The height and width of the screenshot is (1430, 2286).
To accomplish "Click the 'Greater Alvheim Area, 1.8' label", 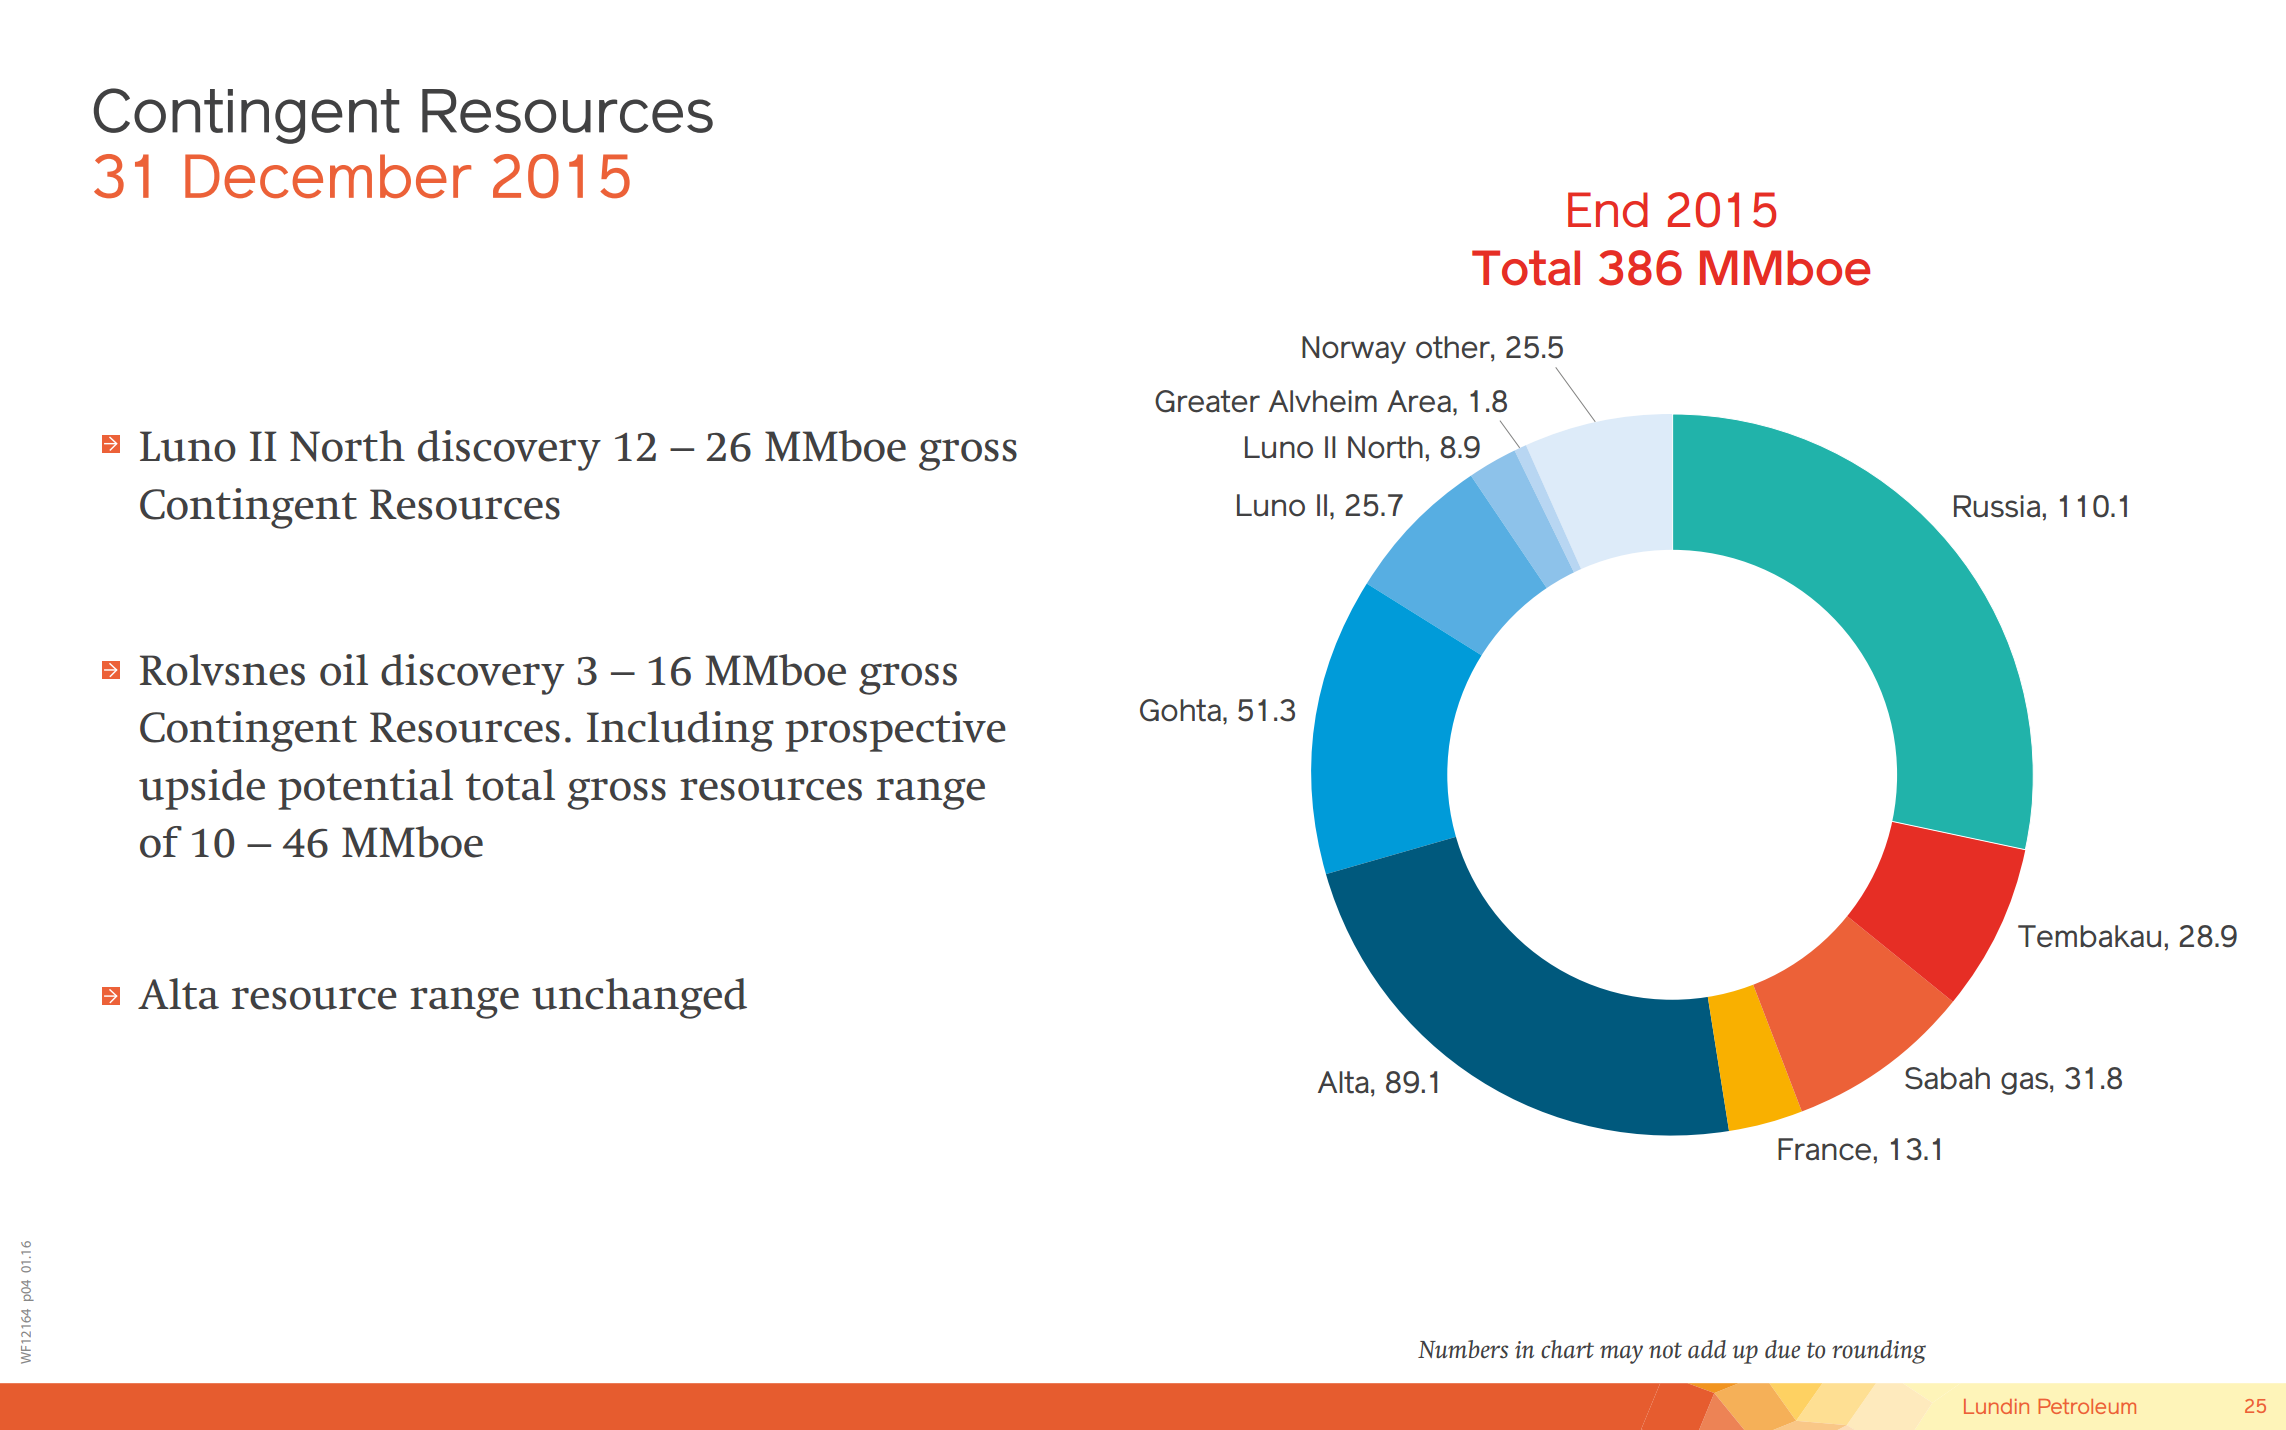I will pyautogui.click(x=1331, y=402).
